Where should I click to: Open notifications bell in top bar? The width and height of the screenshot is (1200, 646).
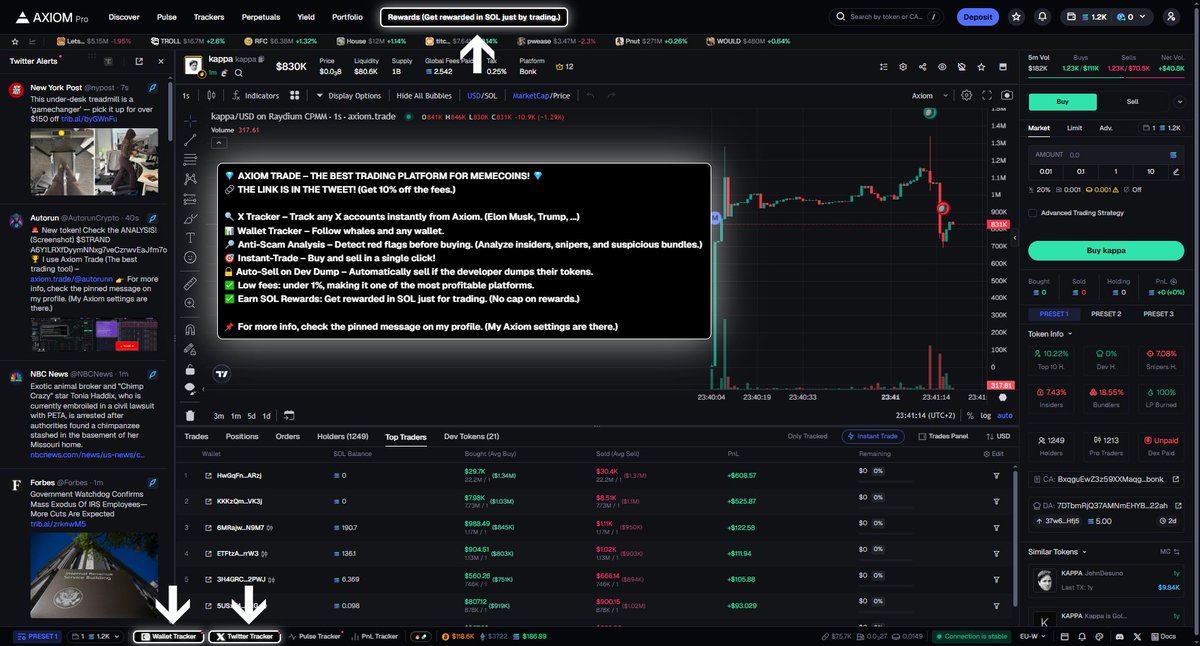[1043, 17]
